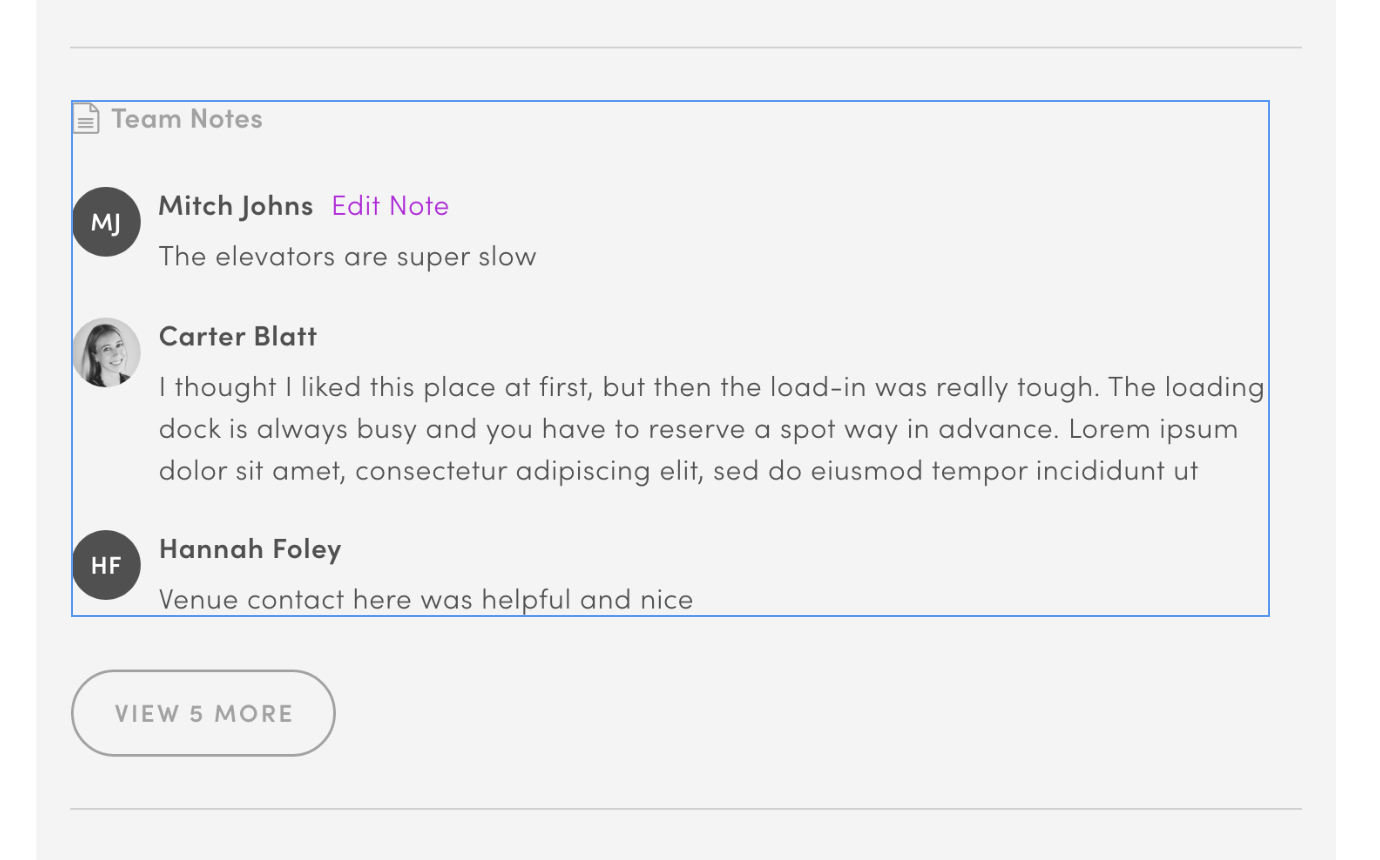
Task: Click the Team Notes heading
Action: pos(187,118)
